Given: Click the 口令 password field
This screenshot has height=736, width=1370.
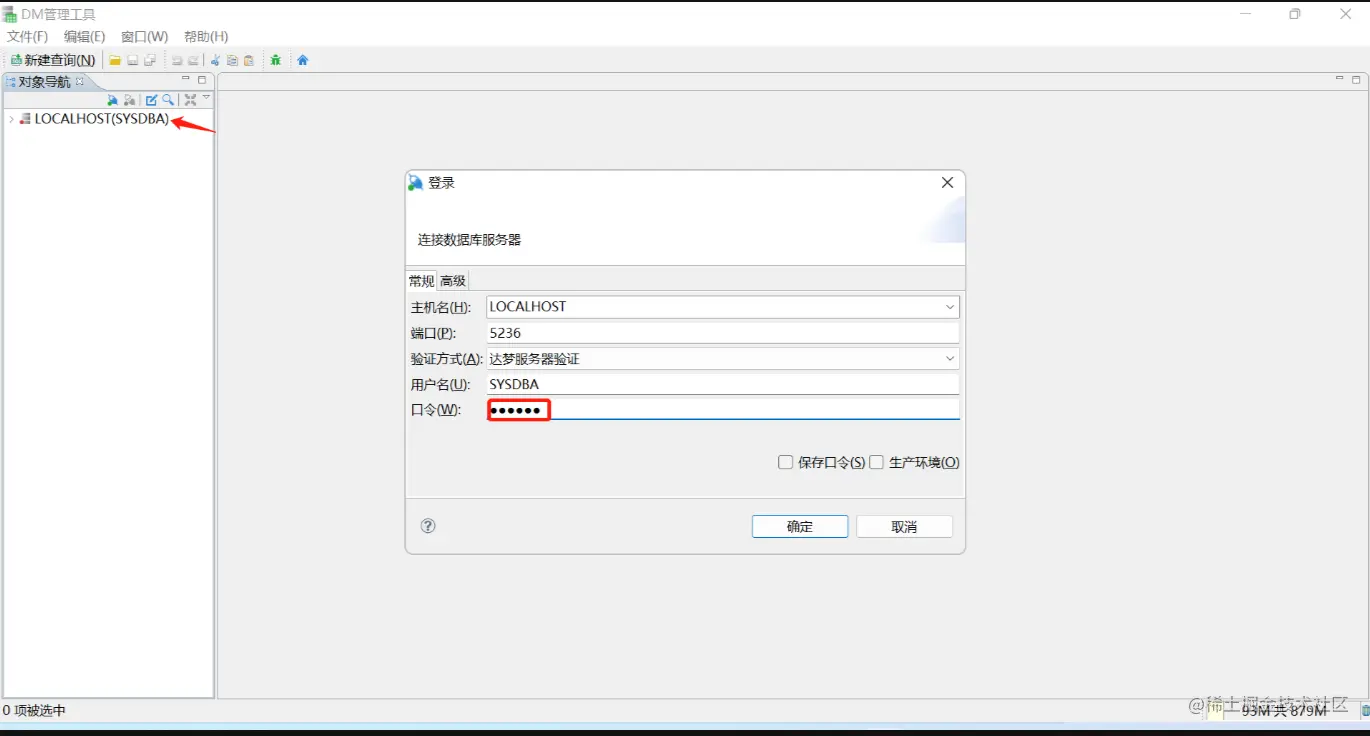Looking at the screenshot, I should pyautogui.click(x=723, y=410).
